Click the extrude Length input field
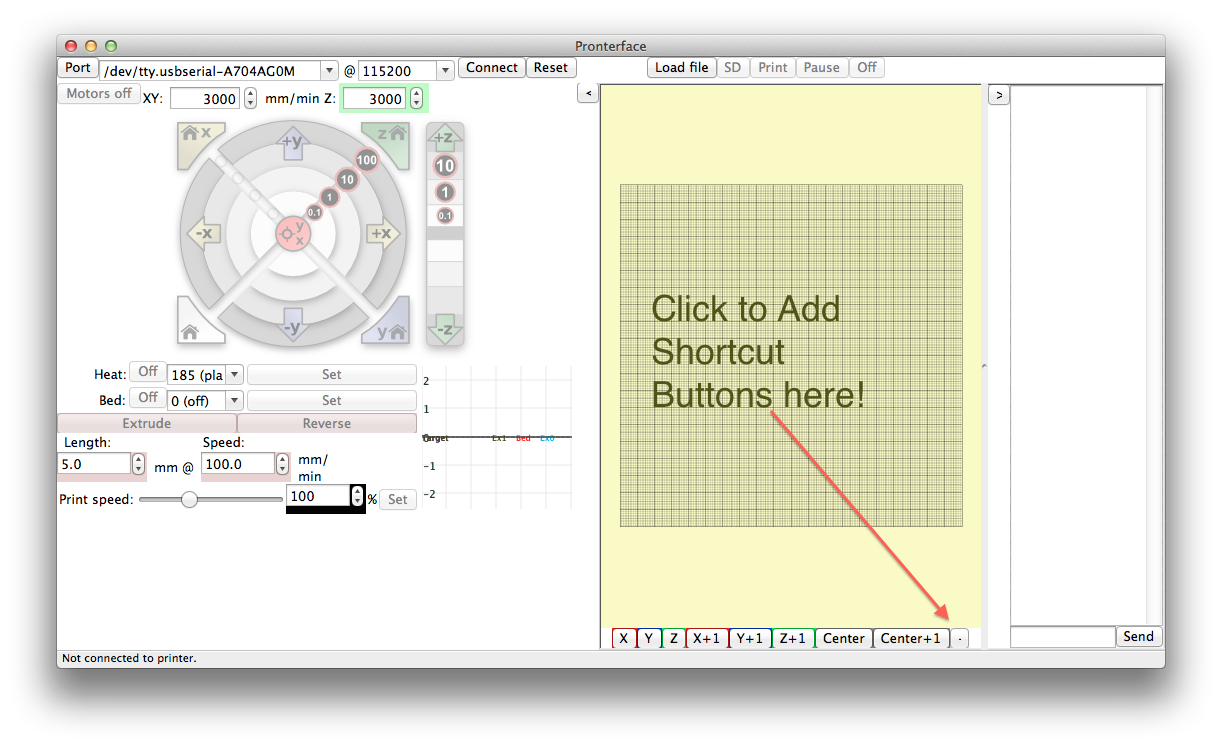 95,465
